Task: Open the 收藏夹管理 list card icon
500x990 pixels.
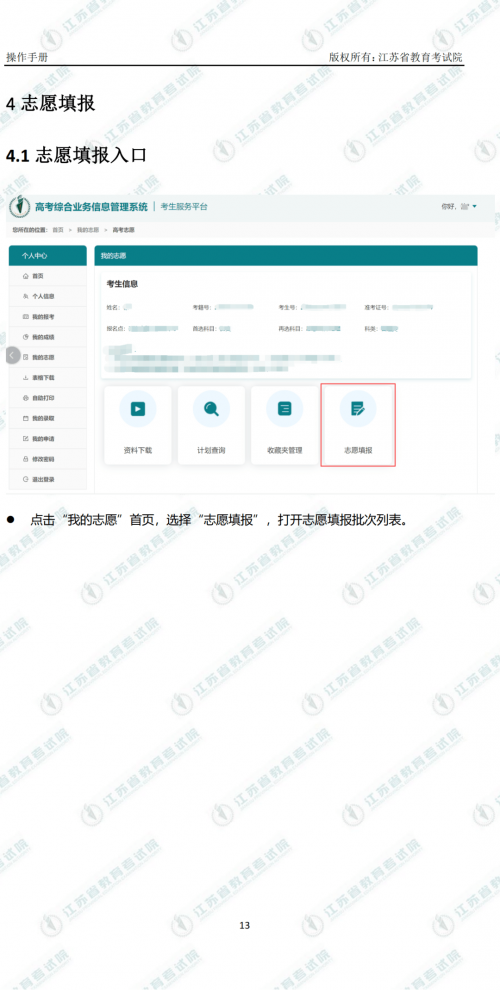Action: click(285, 409)
